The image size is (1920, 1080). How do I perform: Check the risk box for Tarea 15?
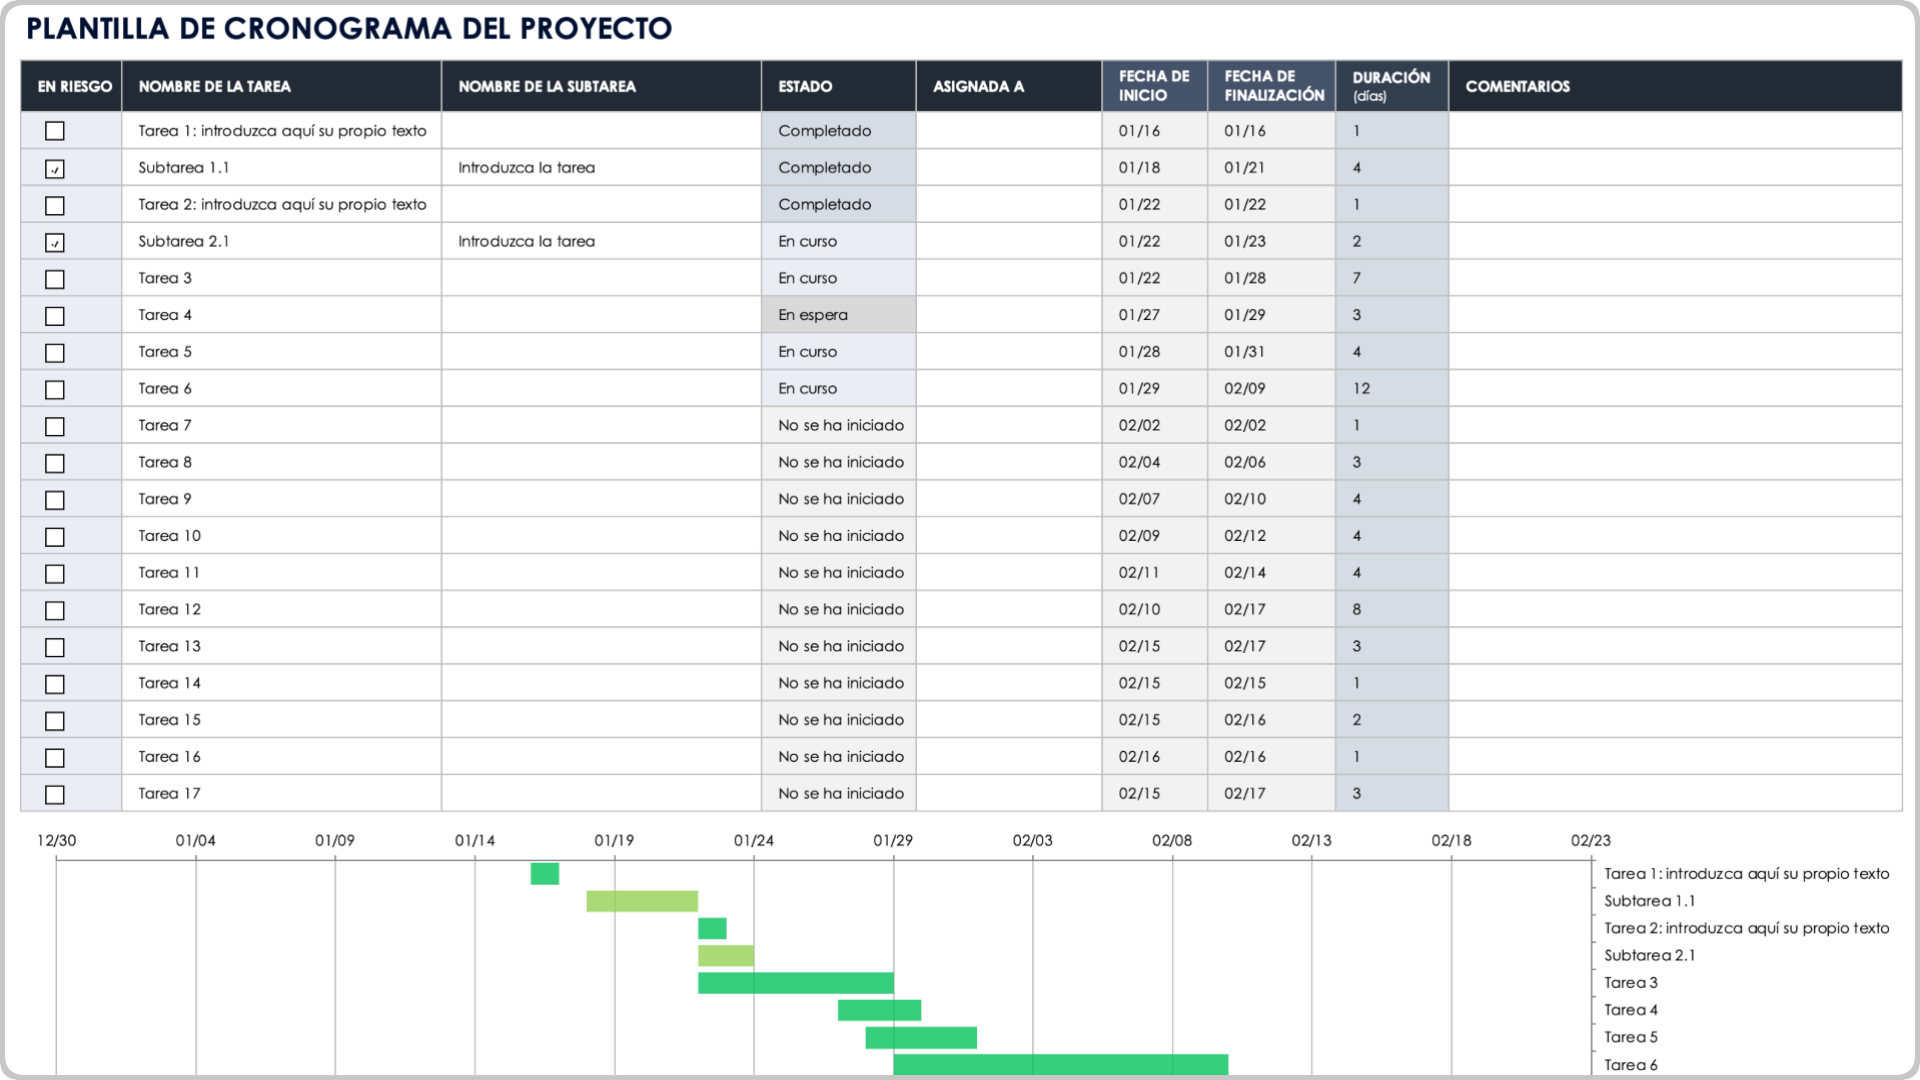[55, 721]
